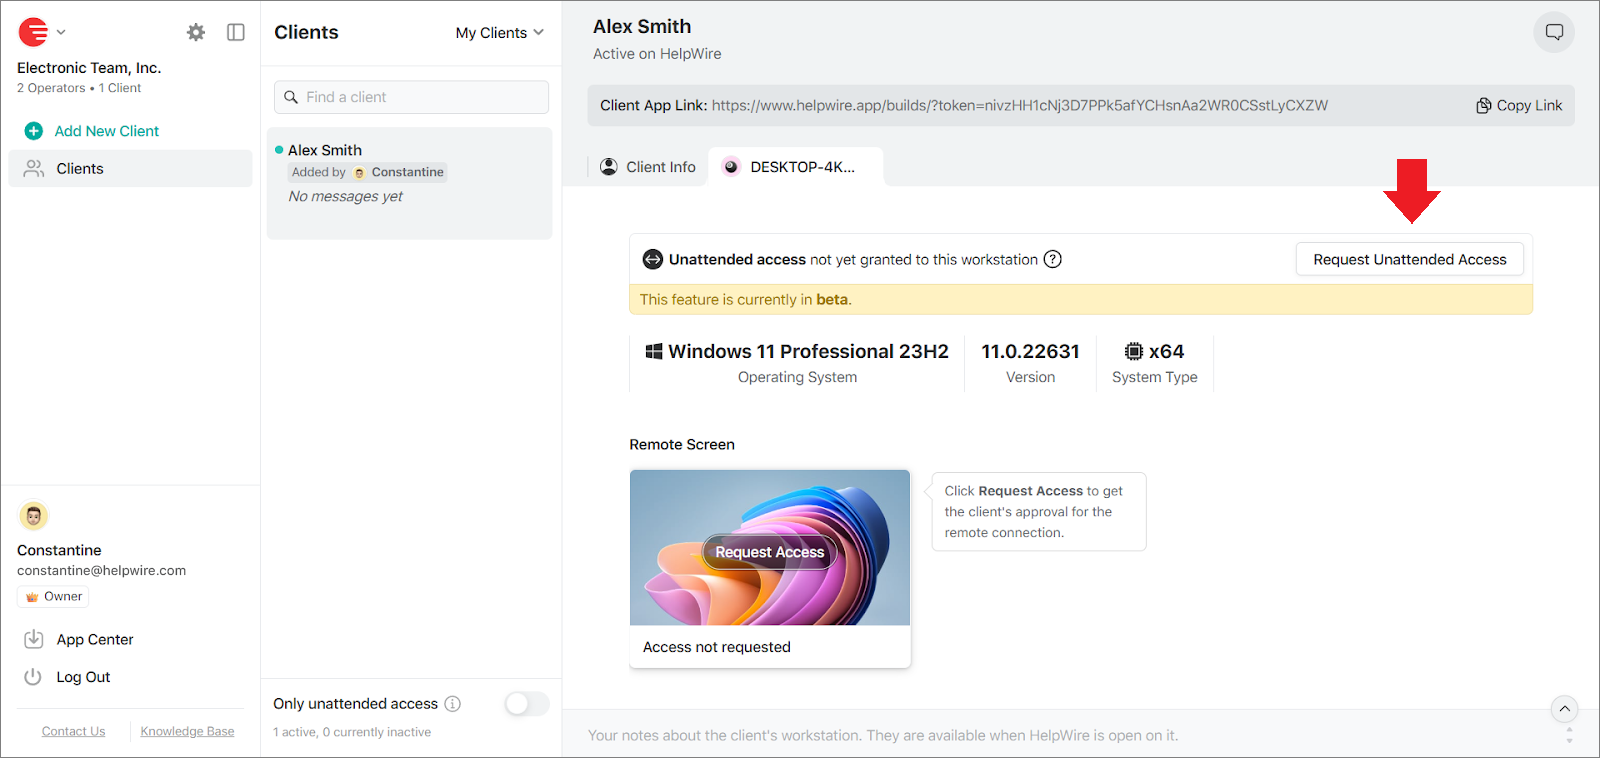Focus the Find a client search field
Image resolution: width=1600 pixels, height=758 pixels.
[x=411, y=97]
